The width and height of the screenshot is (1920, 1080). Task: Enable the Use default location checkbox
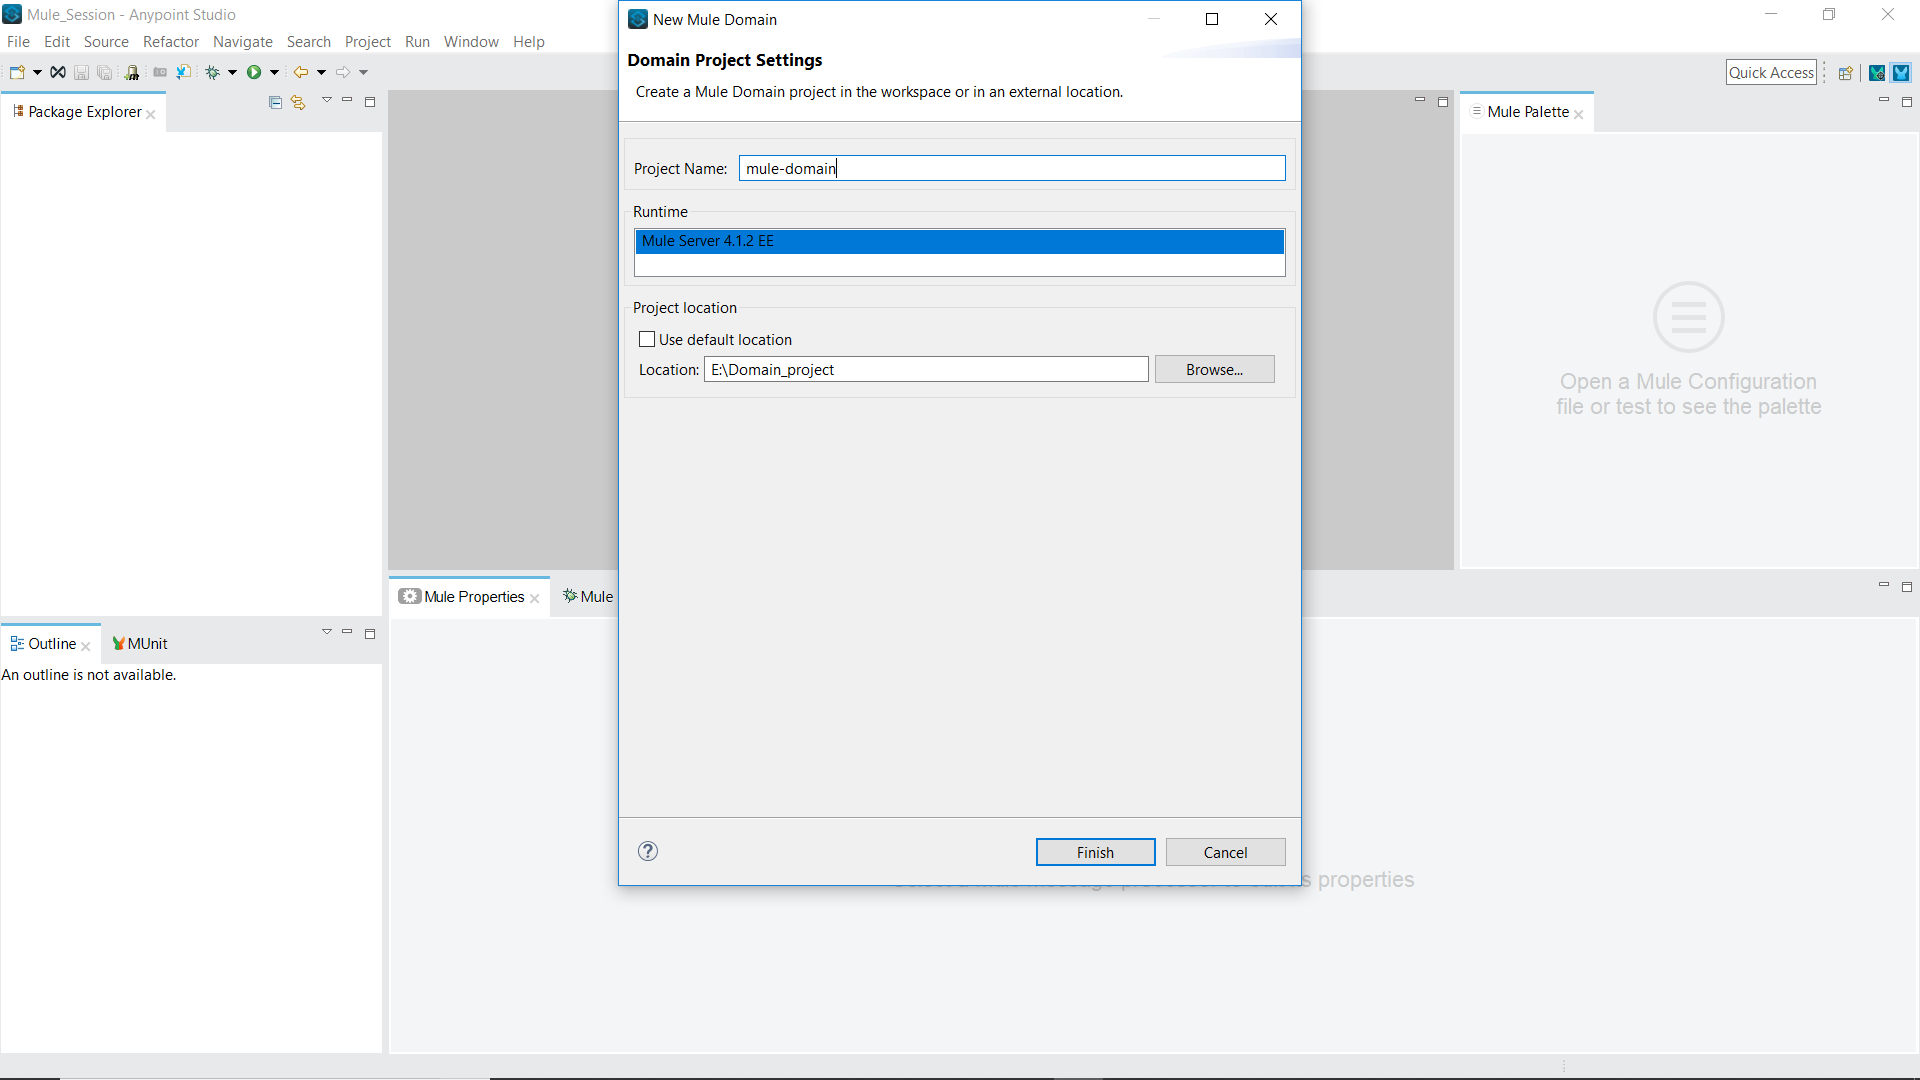click(x=647, y=340)
